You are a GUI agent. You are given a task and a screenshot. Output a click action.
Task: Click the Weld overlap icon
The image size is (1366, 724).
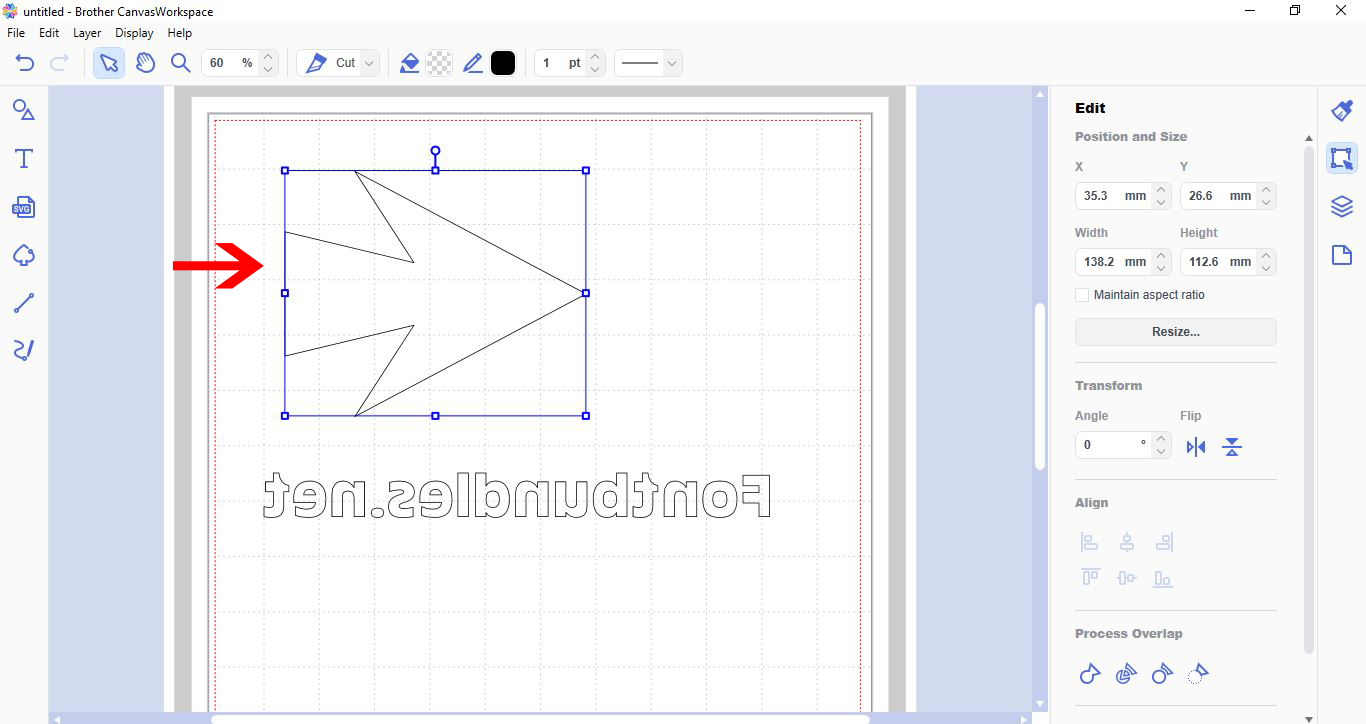coord(1090,674)
